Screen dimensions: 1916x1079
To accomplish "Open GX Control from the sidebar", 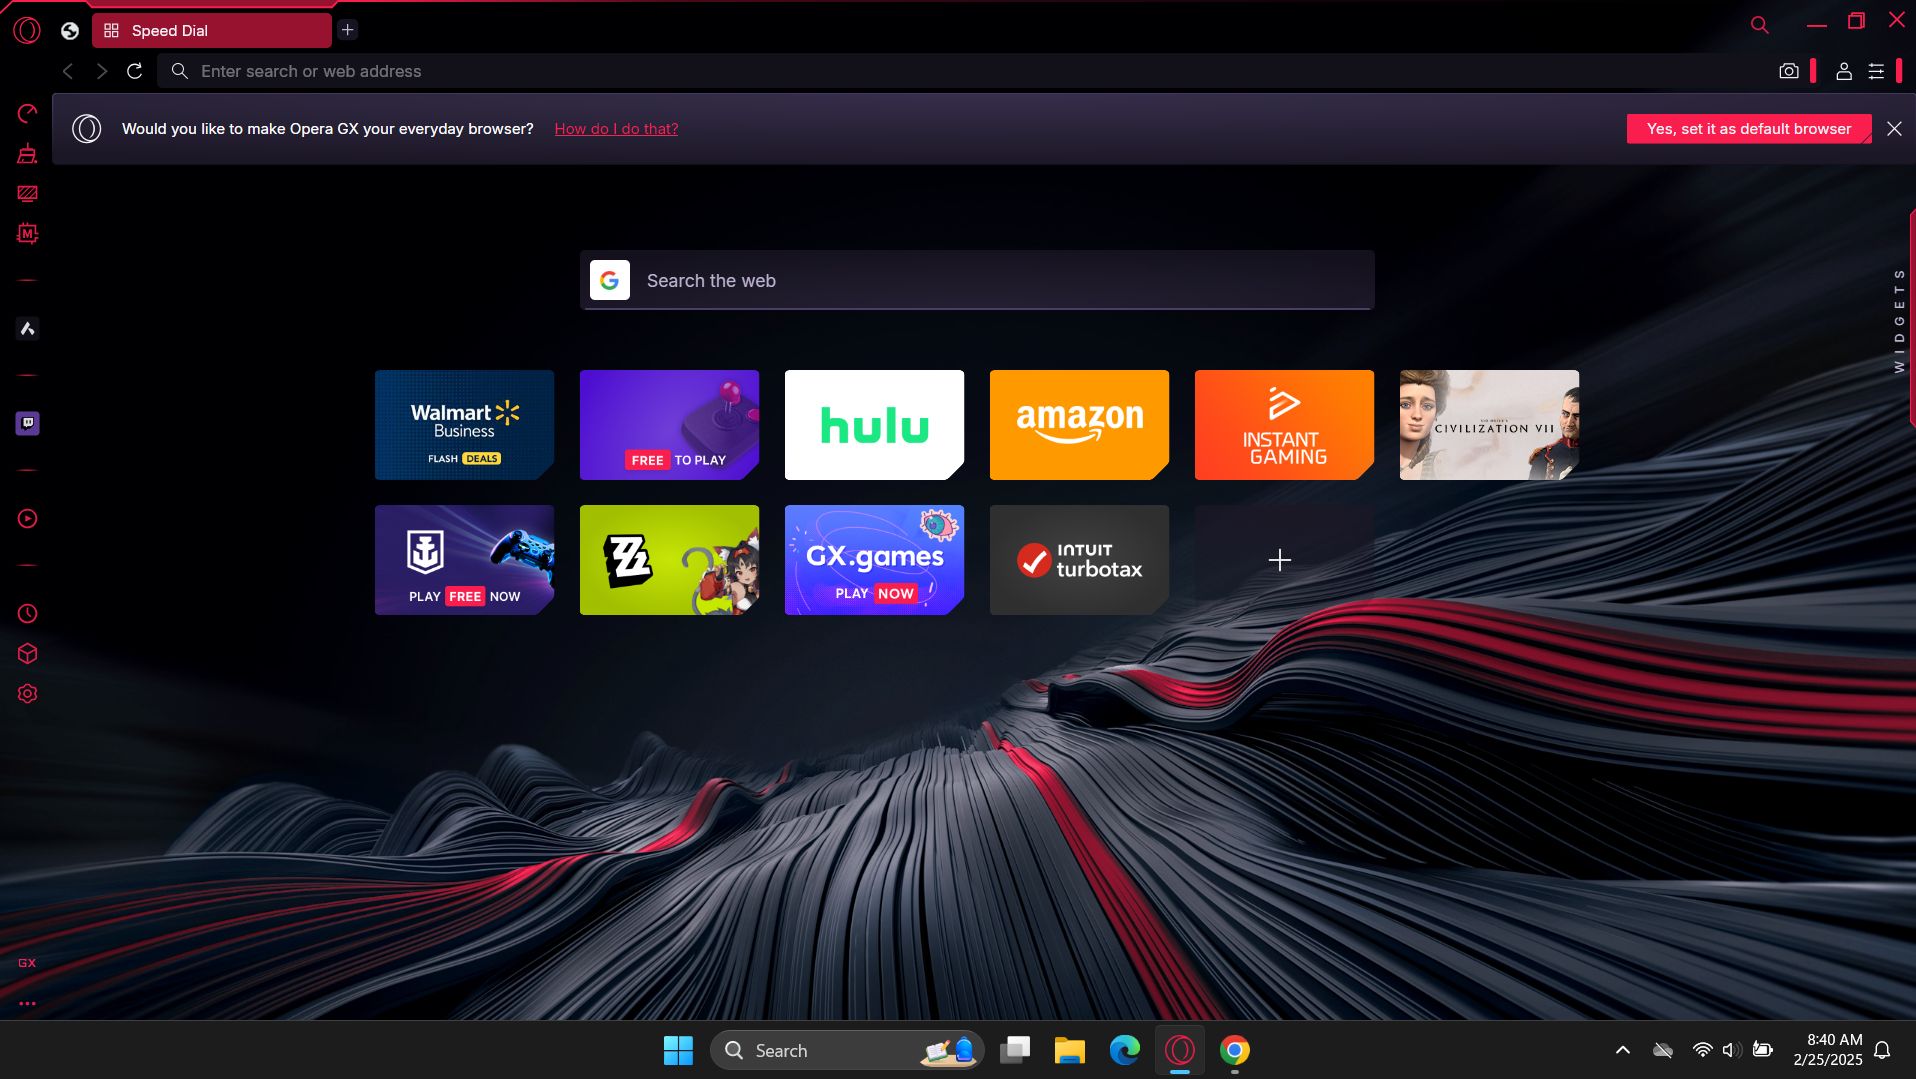I will tap(27, 113).
